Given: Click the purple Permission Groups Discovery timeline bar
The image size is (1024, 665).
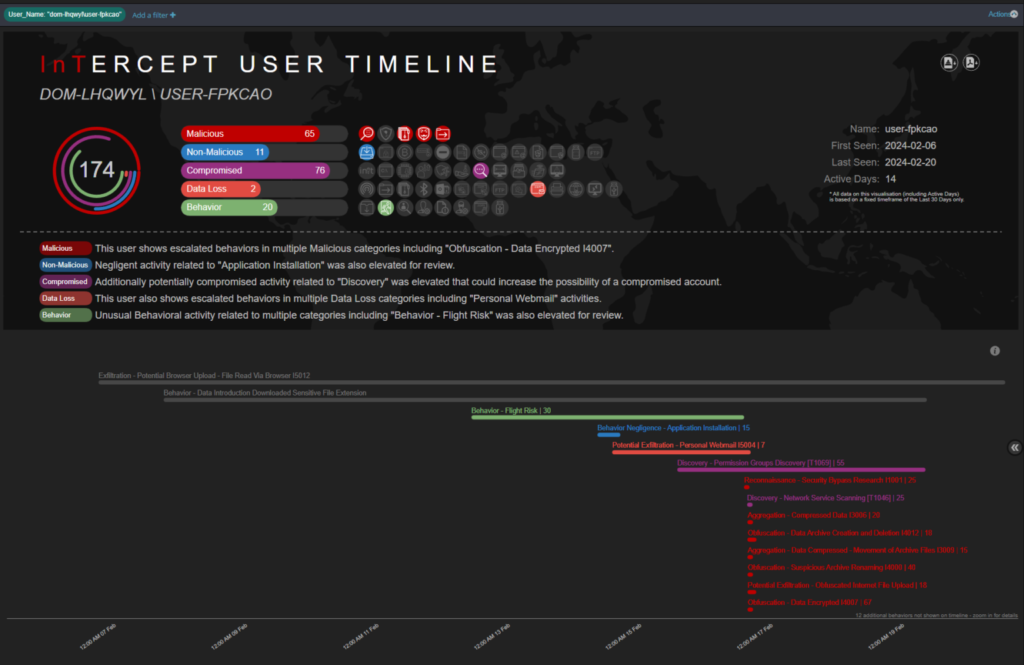Looking at the screenshot, I should pos(801,469).
